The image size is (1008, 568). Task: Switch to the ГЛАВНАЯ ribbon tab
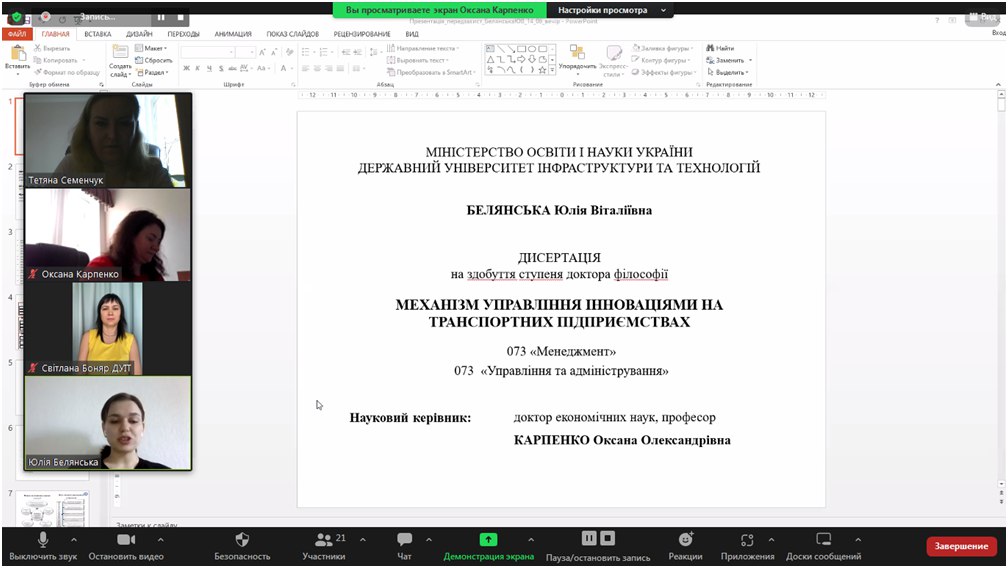point(55,34)
